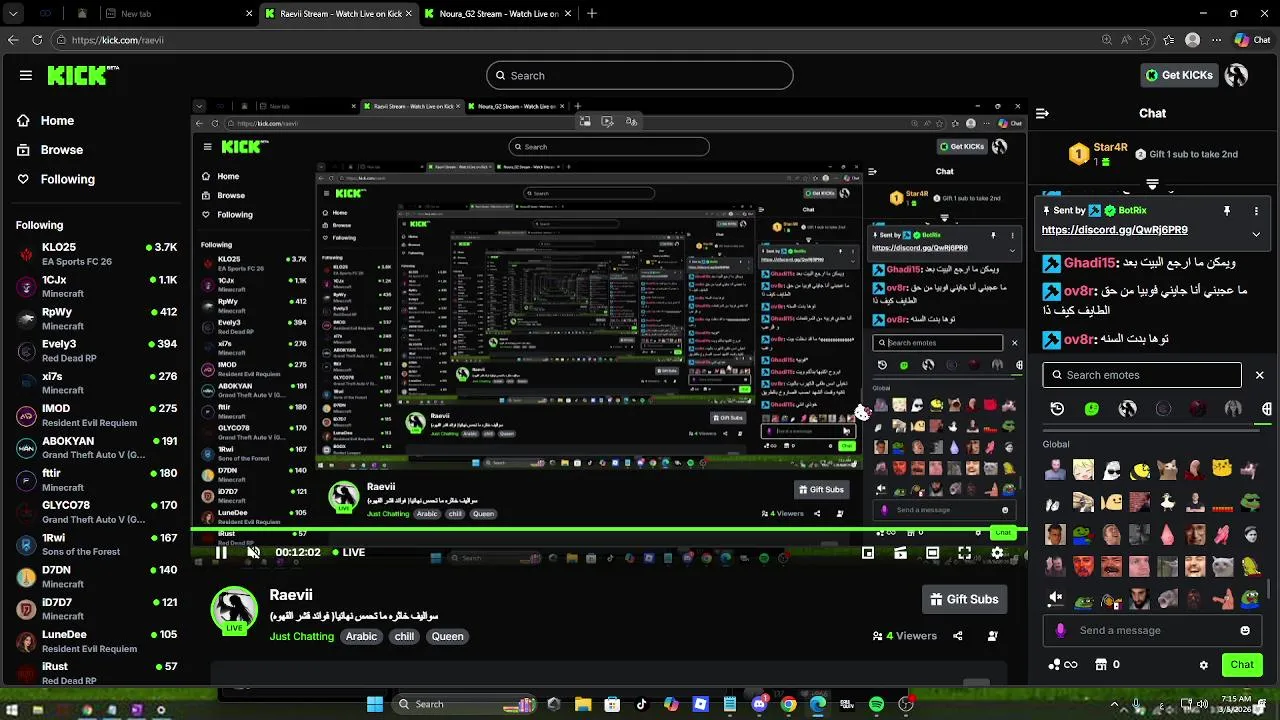Viewport: 1280px width, 720px height.
Task: Open the KLO25 channel in the Following list
Action: point(96,254)
